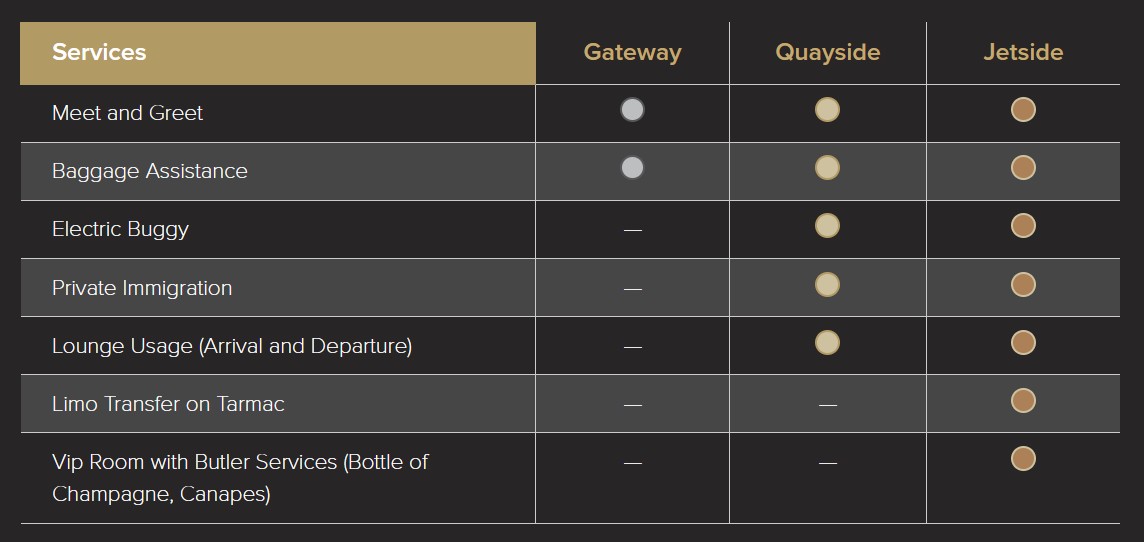Select the Quayside column header
This screenshot has height=542, width=1144.
[827, 52]
